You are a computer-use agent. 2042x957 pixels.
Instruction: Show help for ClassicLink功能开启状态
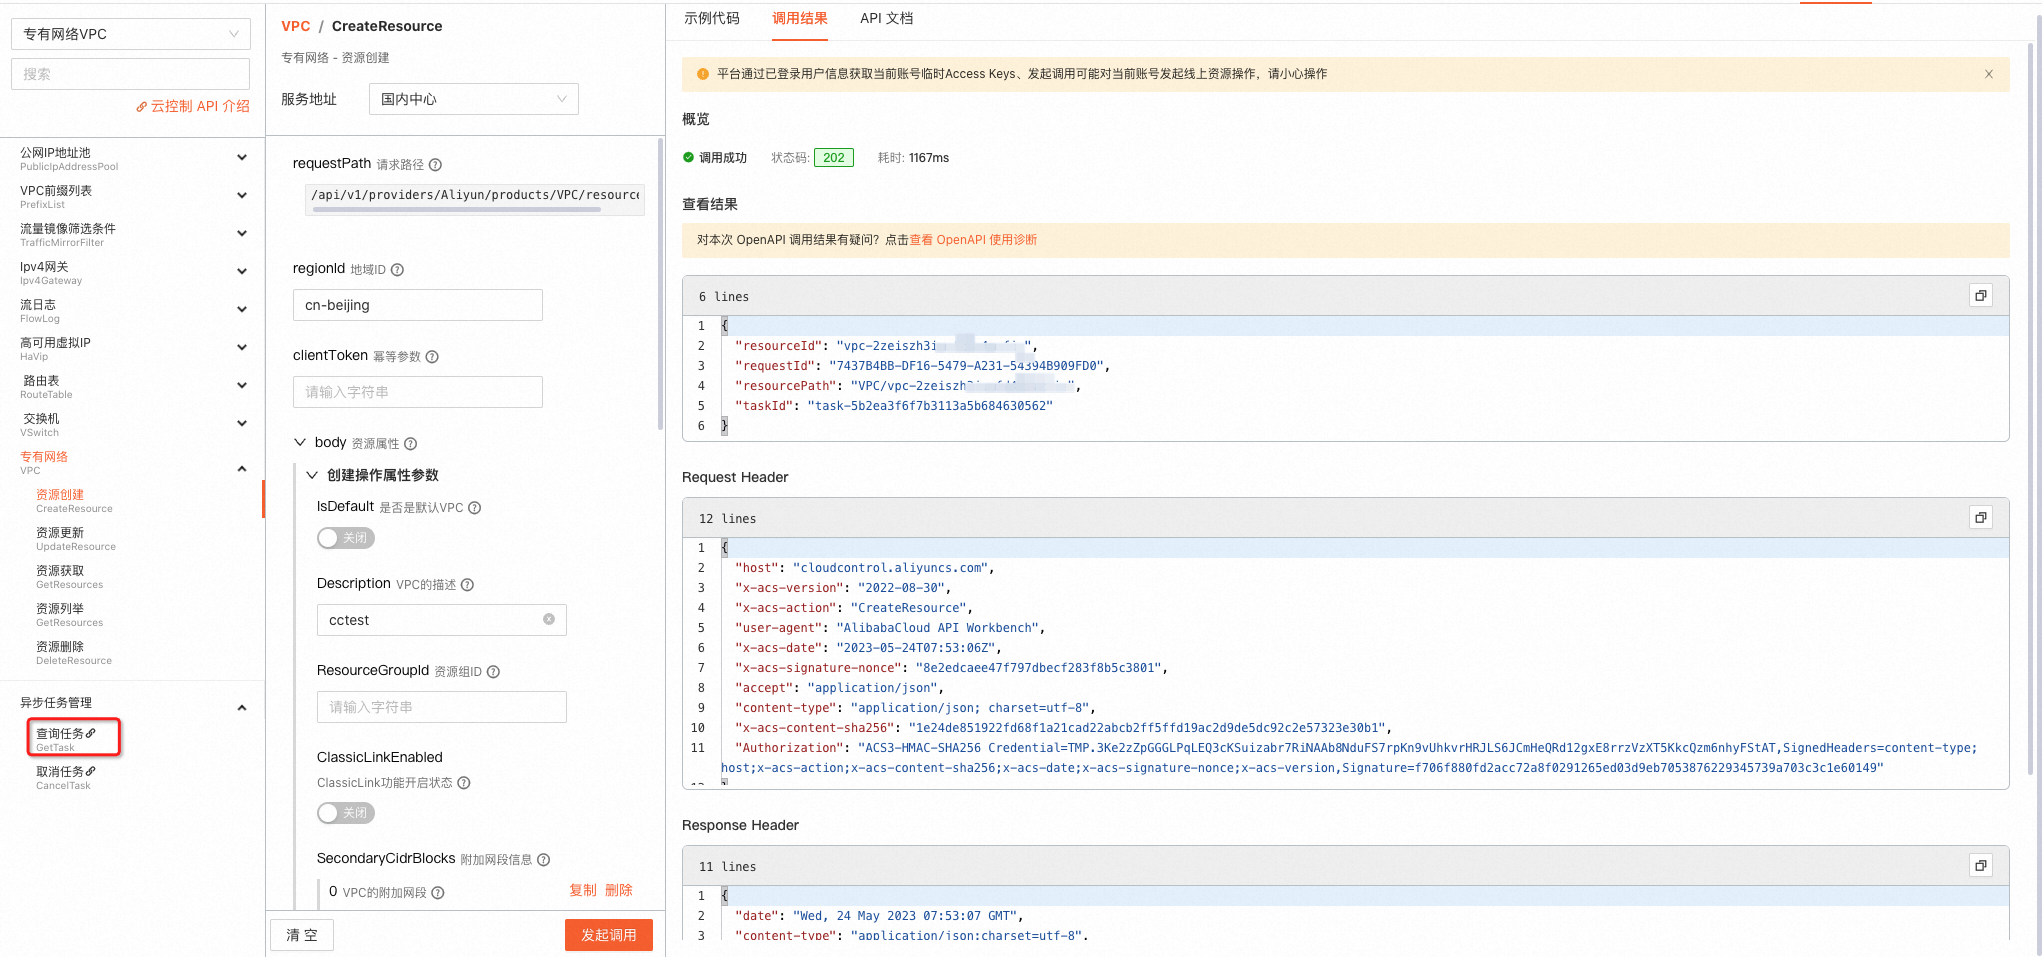click(x=464, y=783)
